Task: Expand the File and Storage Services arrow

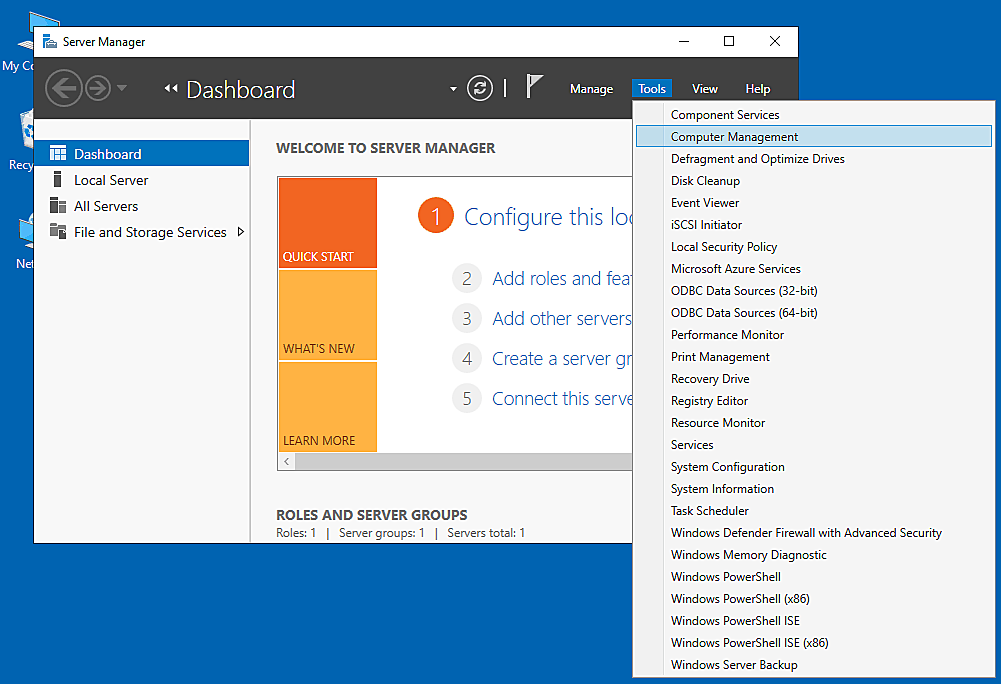Action: click(241, 232)
